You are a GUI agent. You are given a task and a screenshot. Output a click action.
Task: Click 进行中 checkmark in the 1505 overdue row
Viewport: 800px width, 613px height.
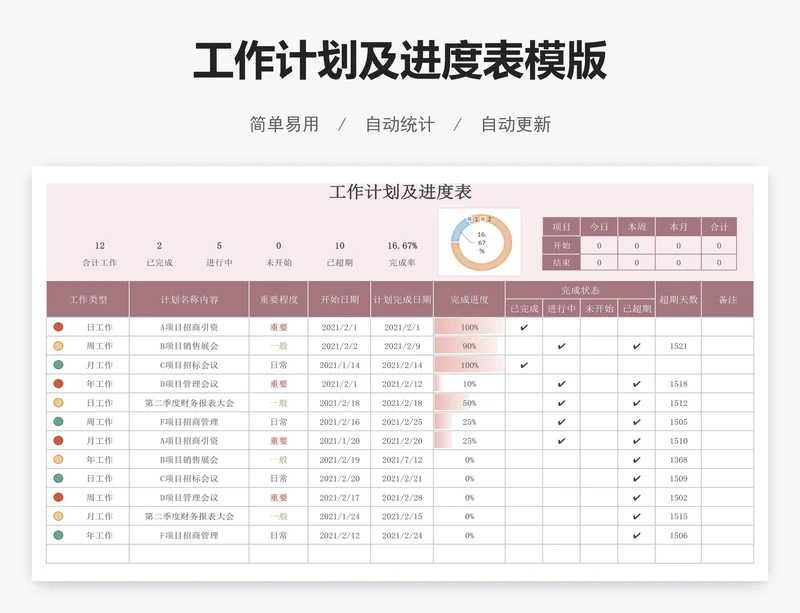(561, 422)
